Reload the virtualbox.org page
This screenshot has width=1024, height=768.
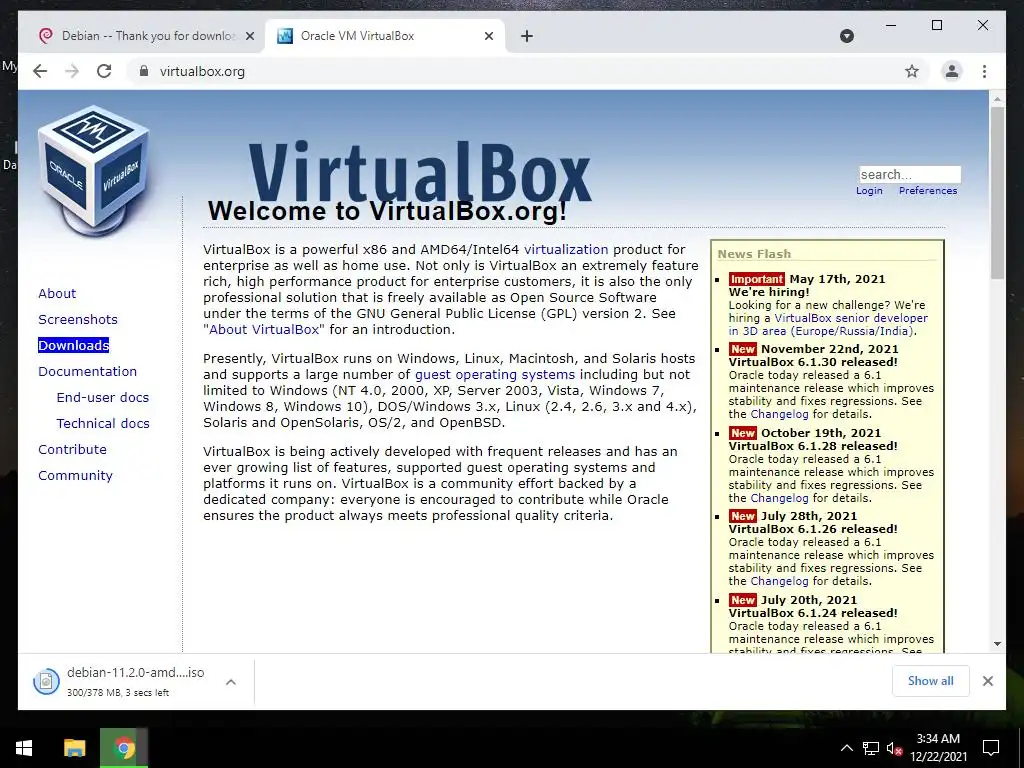104,71
